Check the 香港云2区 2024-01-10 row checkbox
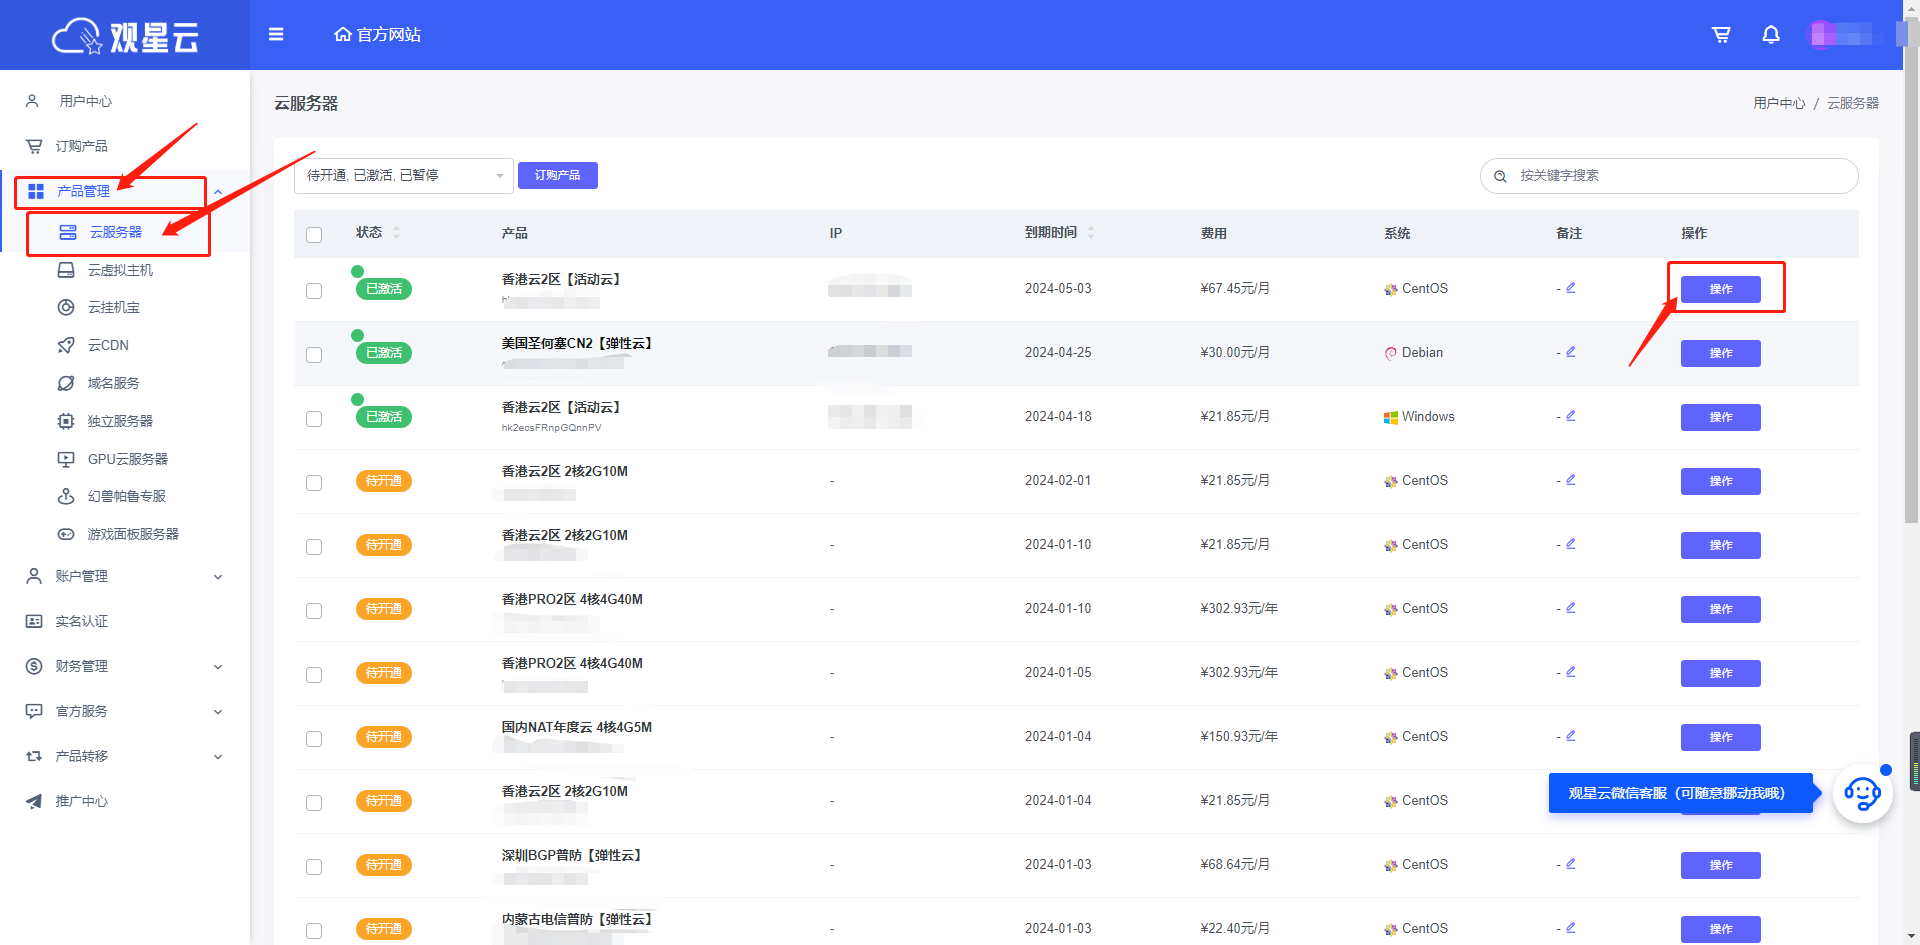 coord(314,546)
